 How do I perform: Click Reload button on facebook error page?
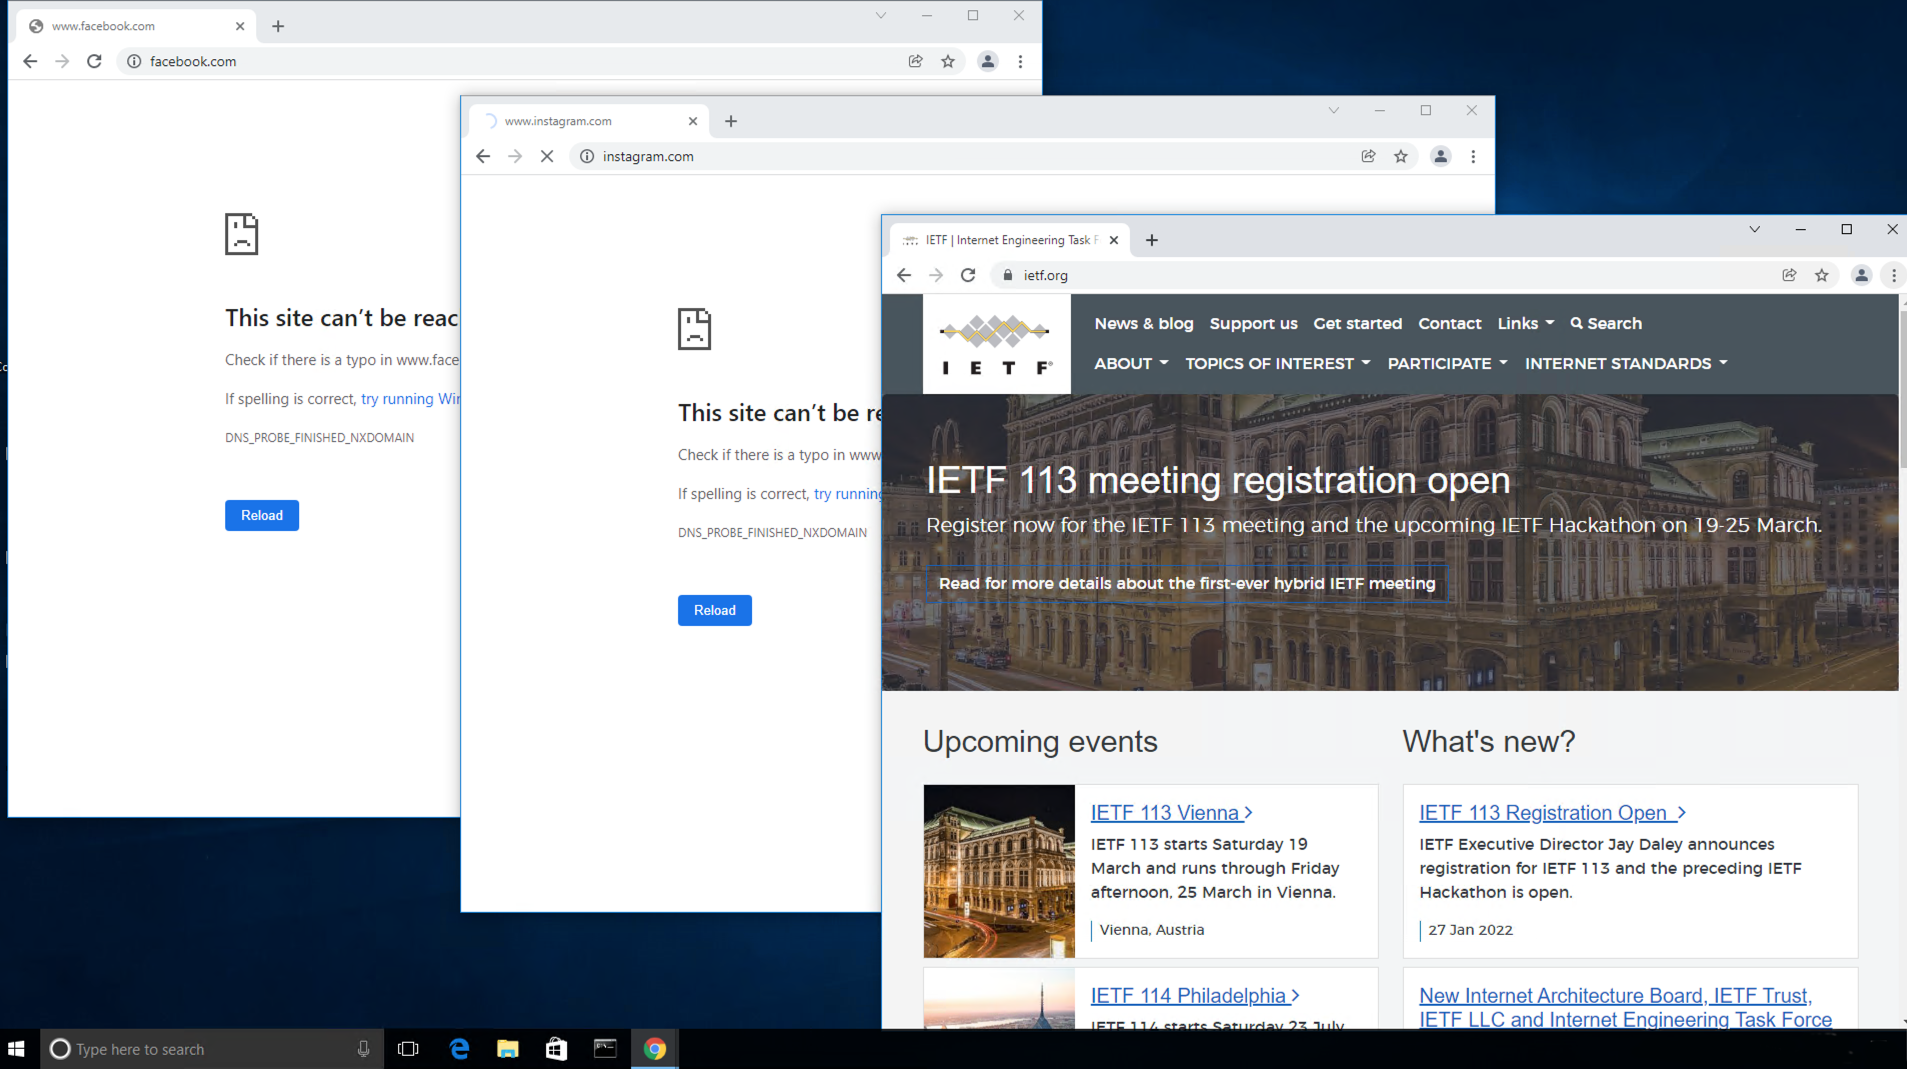point(262,515)
